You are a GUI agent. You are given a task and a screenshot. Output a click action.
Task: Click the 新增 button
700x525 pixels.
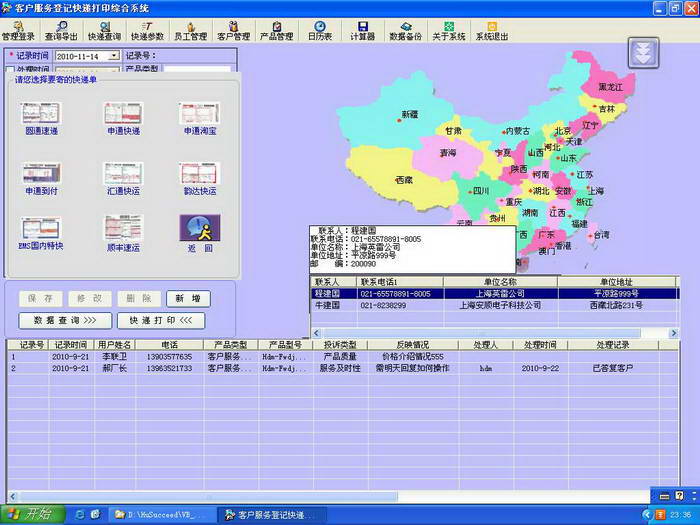pos(188,299)
